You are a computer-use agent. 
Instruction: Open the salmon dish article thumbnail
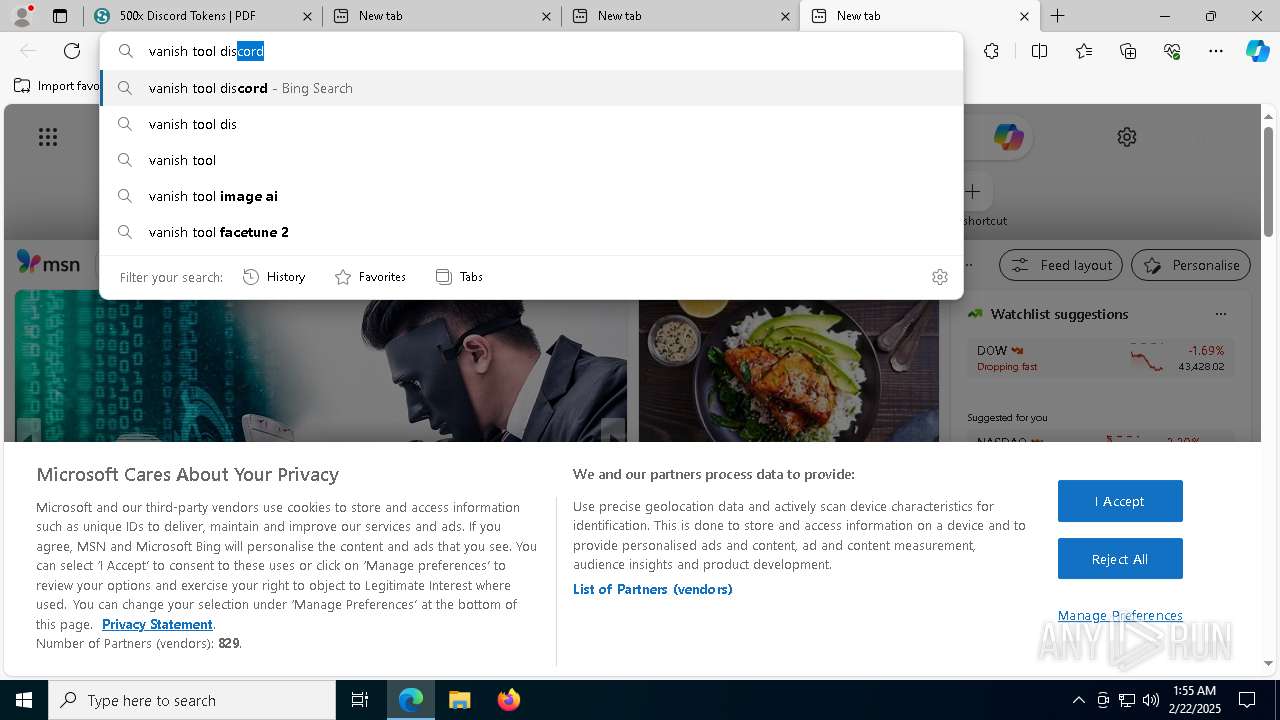tap(788, 370)
